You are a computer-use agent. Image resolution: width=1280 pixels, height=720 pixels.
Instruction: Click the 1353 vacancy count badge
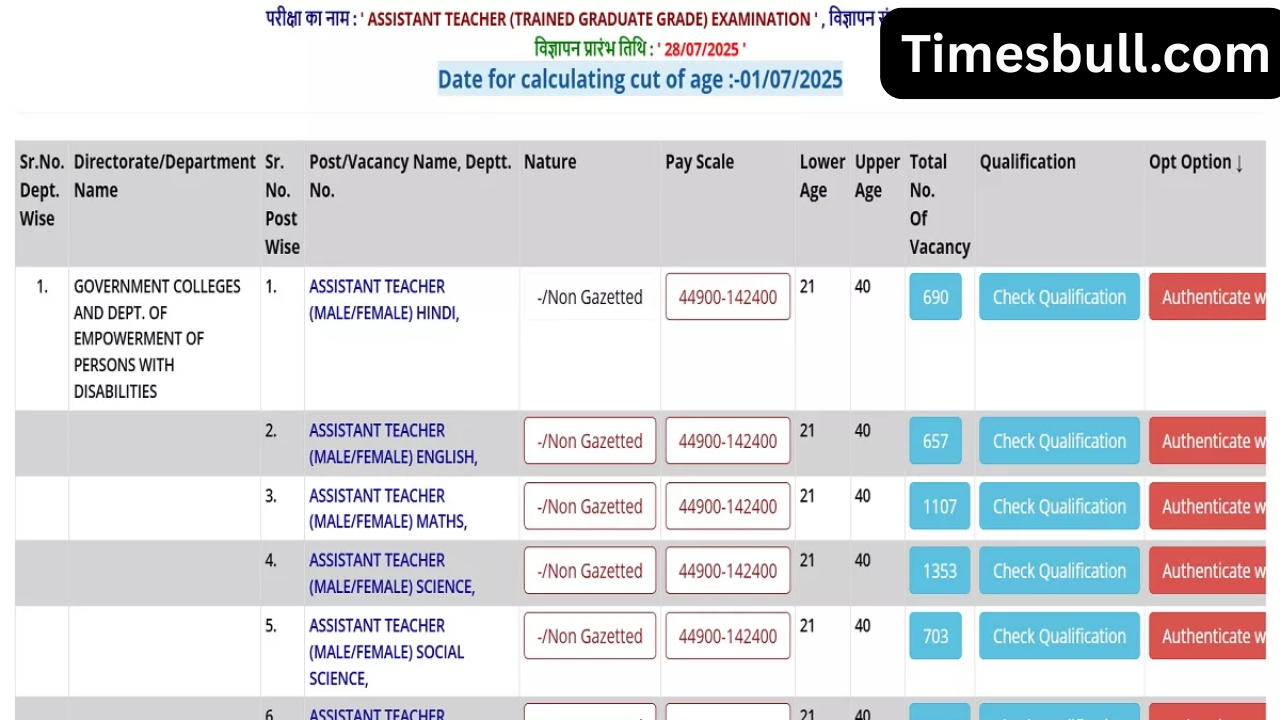click(939, 571)
